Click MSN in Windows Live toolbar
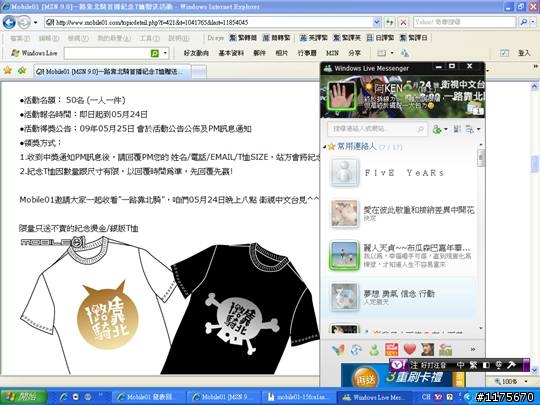The width and height of the screenshot is (540, 405). (x=332, y=53)
